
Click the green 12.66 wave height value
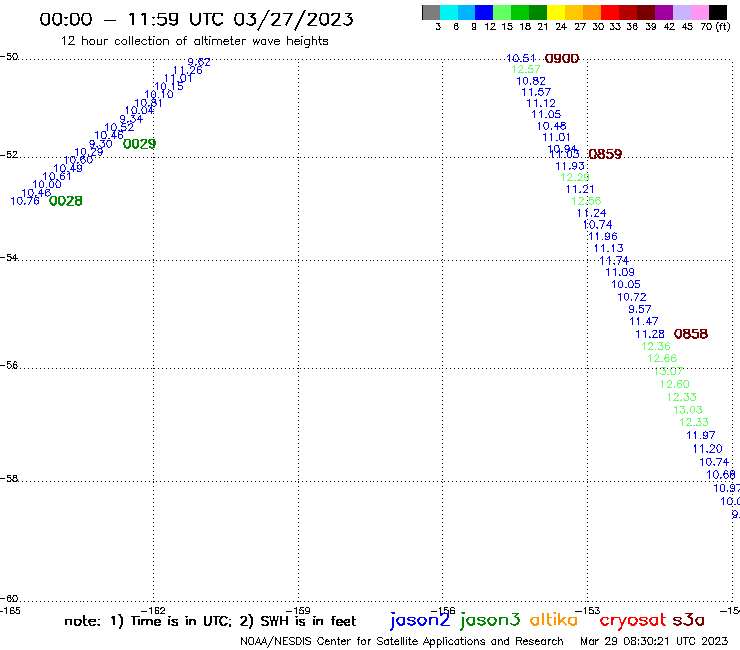click(662, 358)
